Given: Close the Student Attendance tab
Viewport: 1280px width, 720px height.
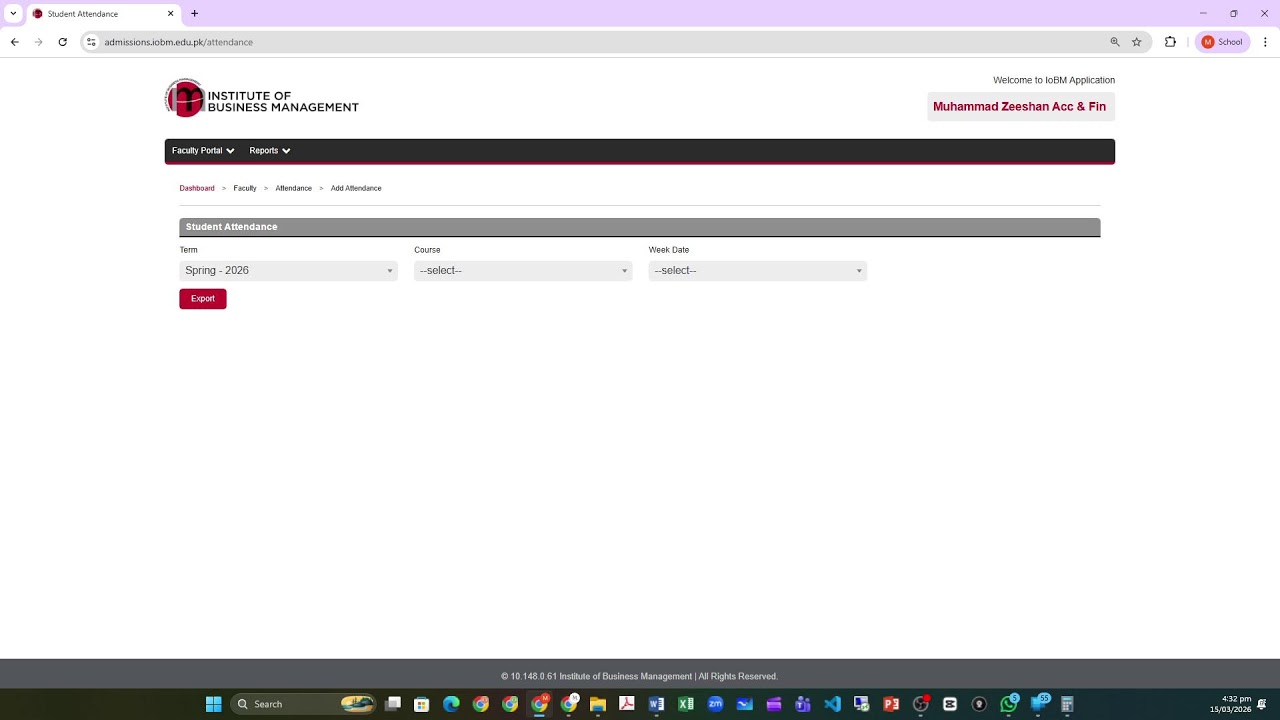Looking at the screenshot, I should (x=170, y=14).
